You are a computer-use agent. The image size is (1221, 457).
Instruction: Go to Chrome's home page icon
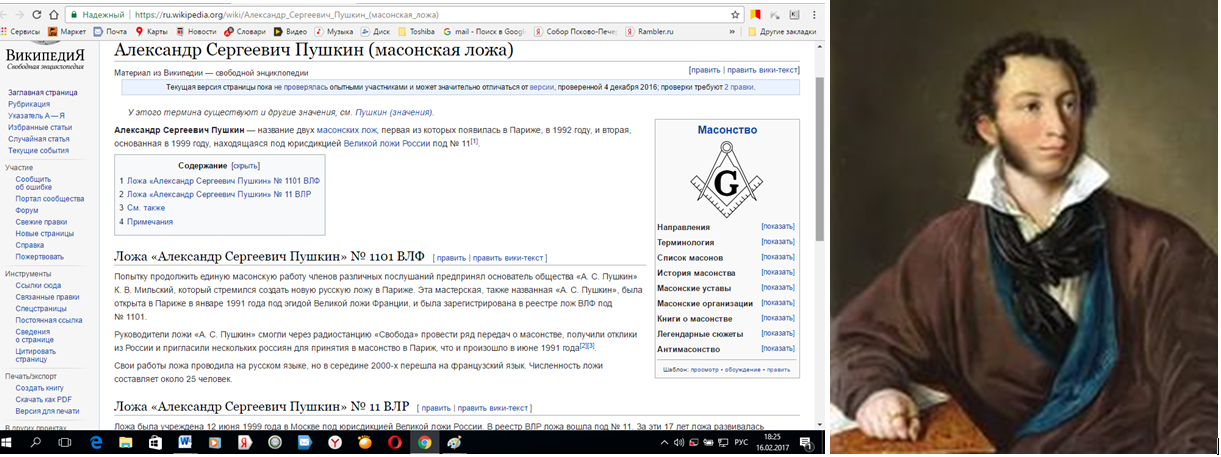point(52,15)
